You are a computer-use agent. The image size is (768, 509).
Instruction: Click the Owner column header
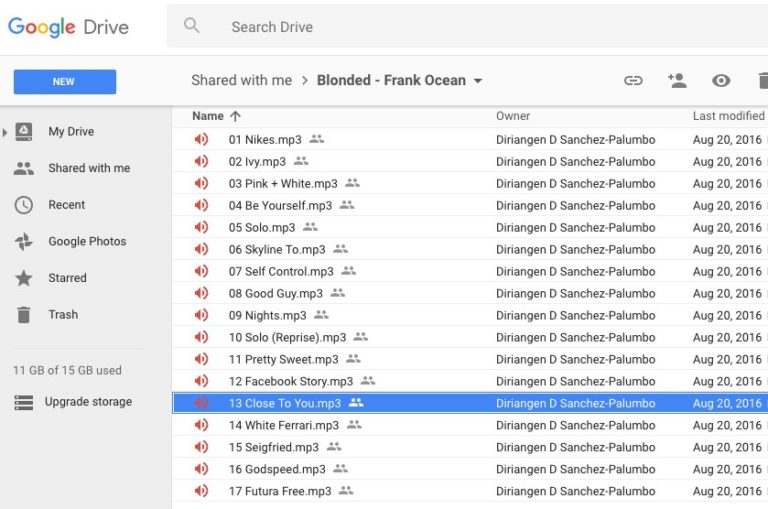513,116
